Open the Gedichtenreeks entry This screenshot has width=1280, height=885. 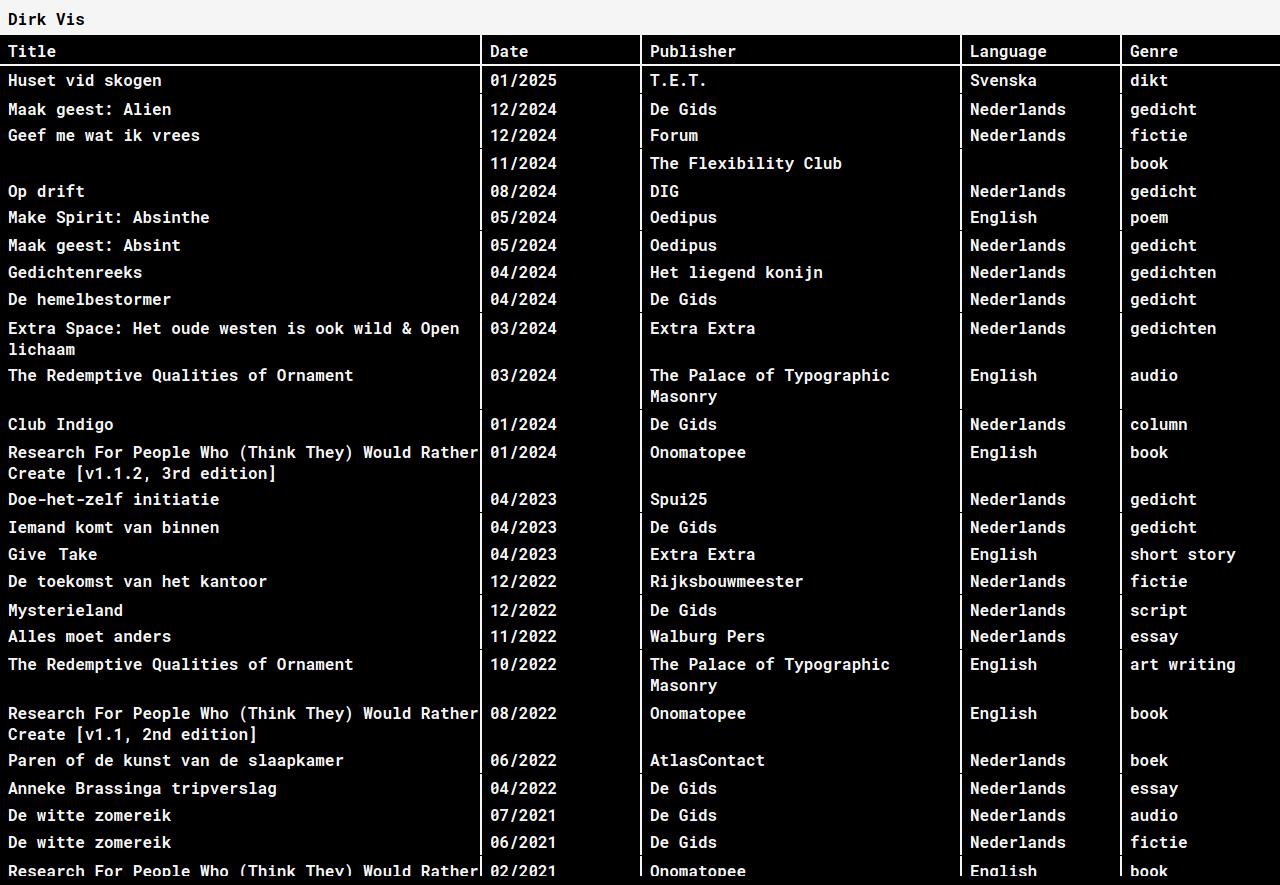tap(75, 272)
